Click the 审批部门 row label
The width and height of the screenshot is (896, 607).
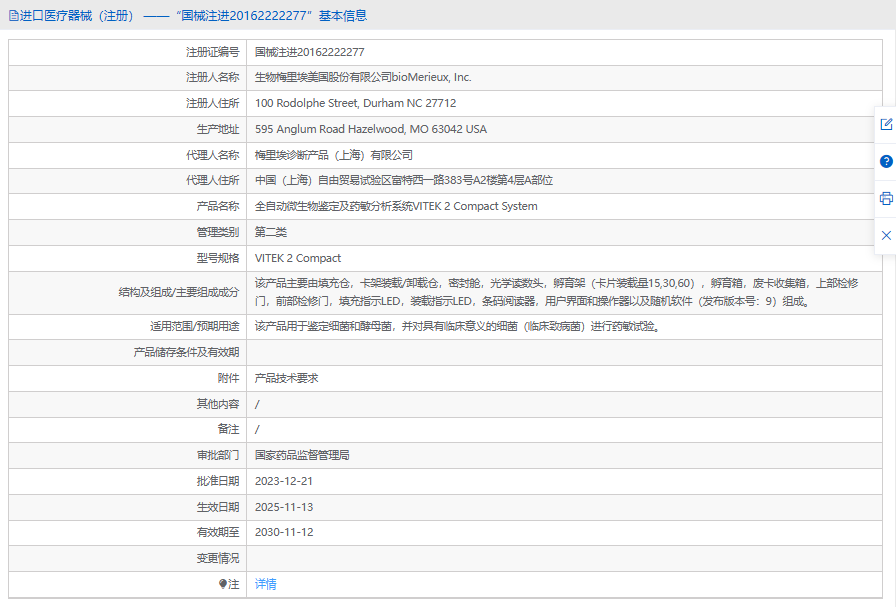click(218, 456)
